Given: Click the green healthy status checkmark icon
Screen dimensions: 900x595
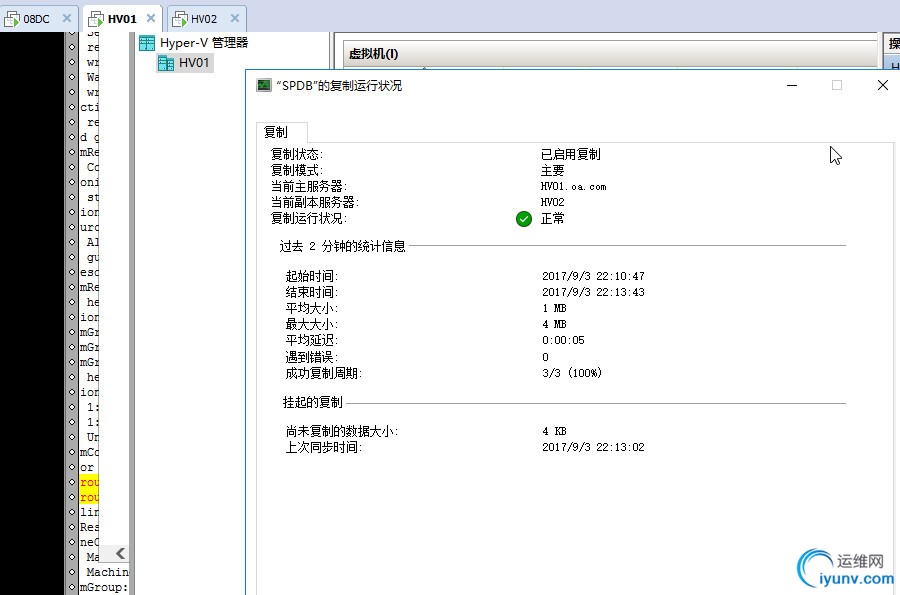Looking at the screenshot, I should point(524,219).
